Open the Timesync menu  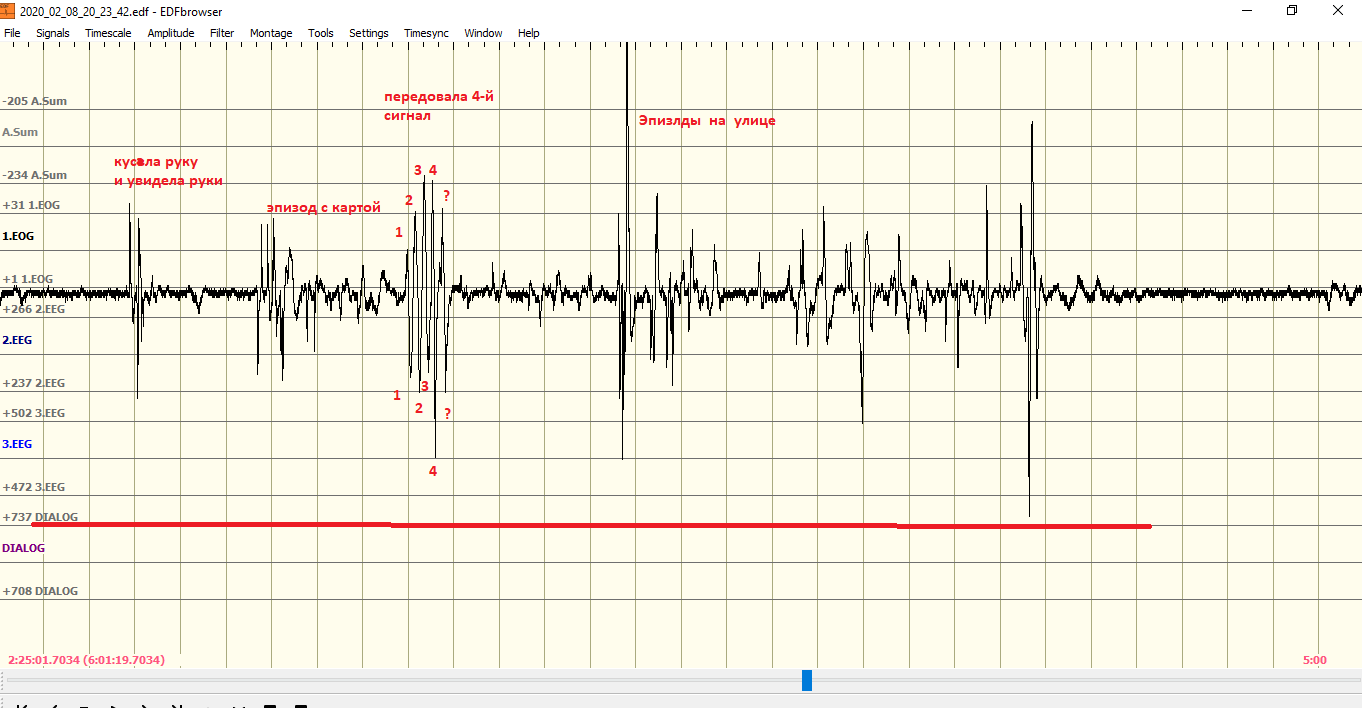pyautogui.click(x=427, y=33)
